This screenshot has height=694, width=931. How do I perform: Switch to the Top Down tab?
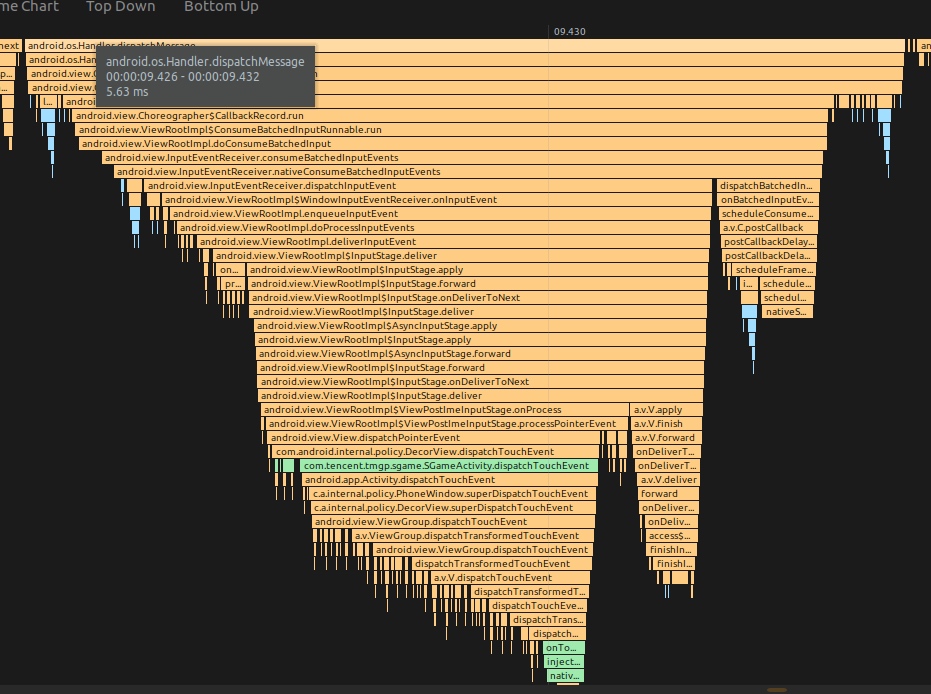120,7
